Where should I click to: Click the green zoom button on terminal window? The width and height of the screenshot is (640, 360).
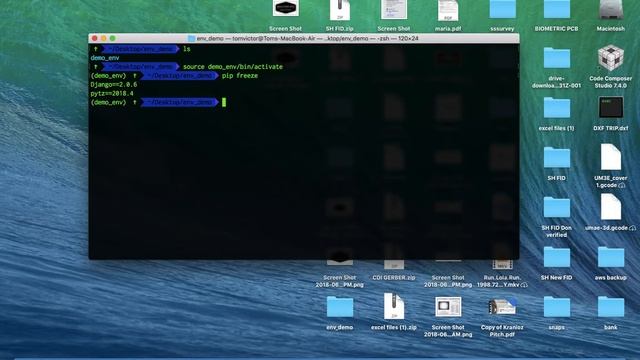pyautogui.click(x=113, y=38)
